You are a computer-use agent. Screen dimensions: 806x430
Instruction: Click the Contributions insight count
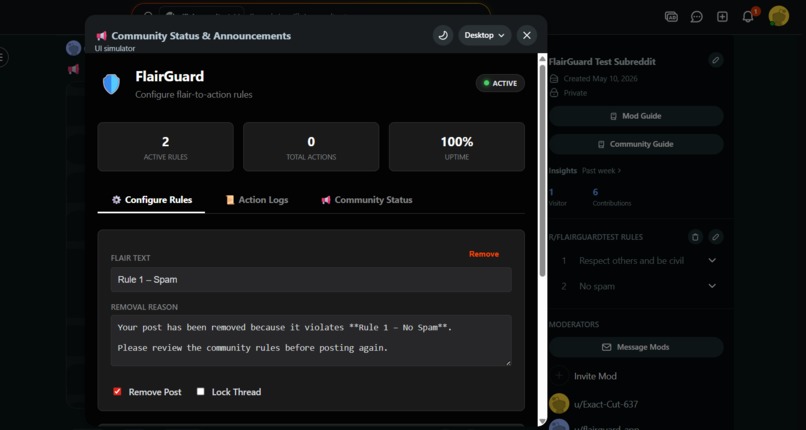click(595, 192)
